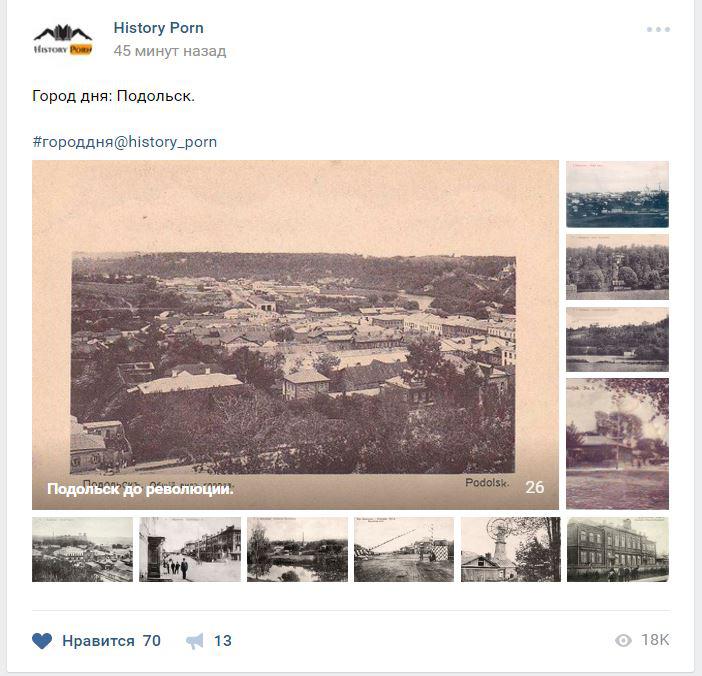Open the third right-column riverside thumbnail
Image resolution: width=702 pixels, height=676 pixels.
click(617, 340)
